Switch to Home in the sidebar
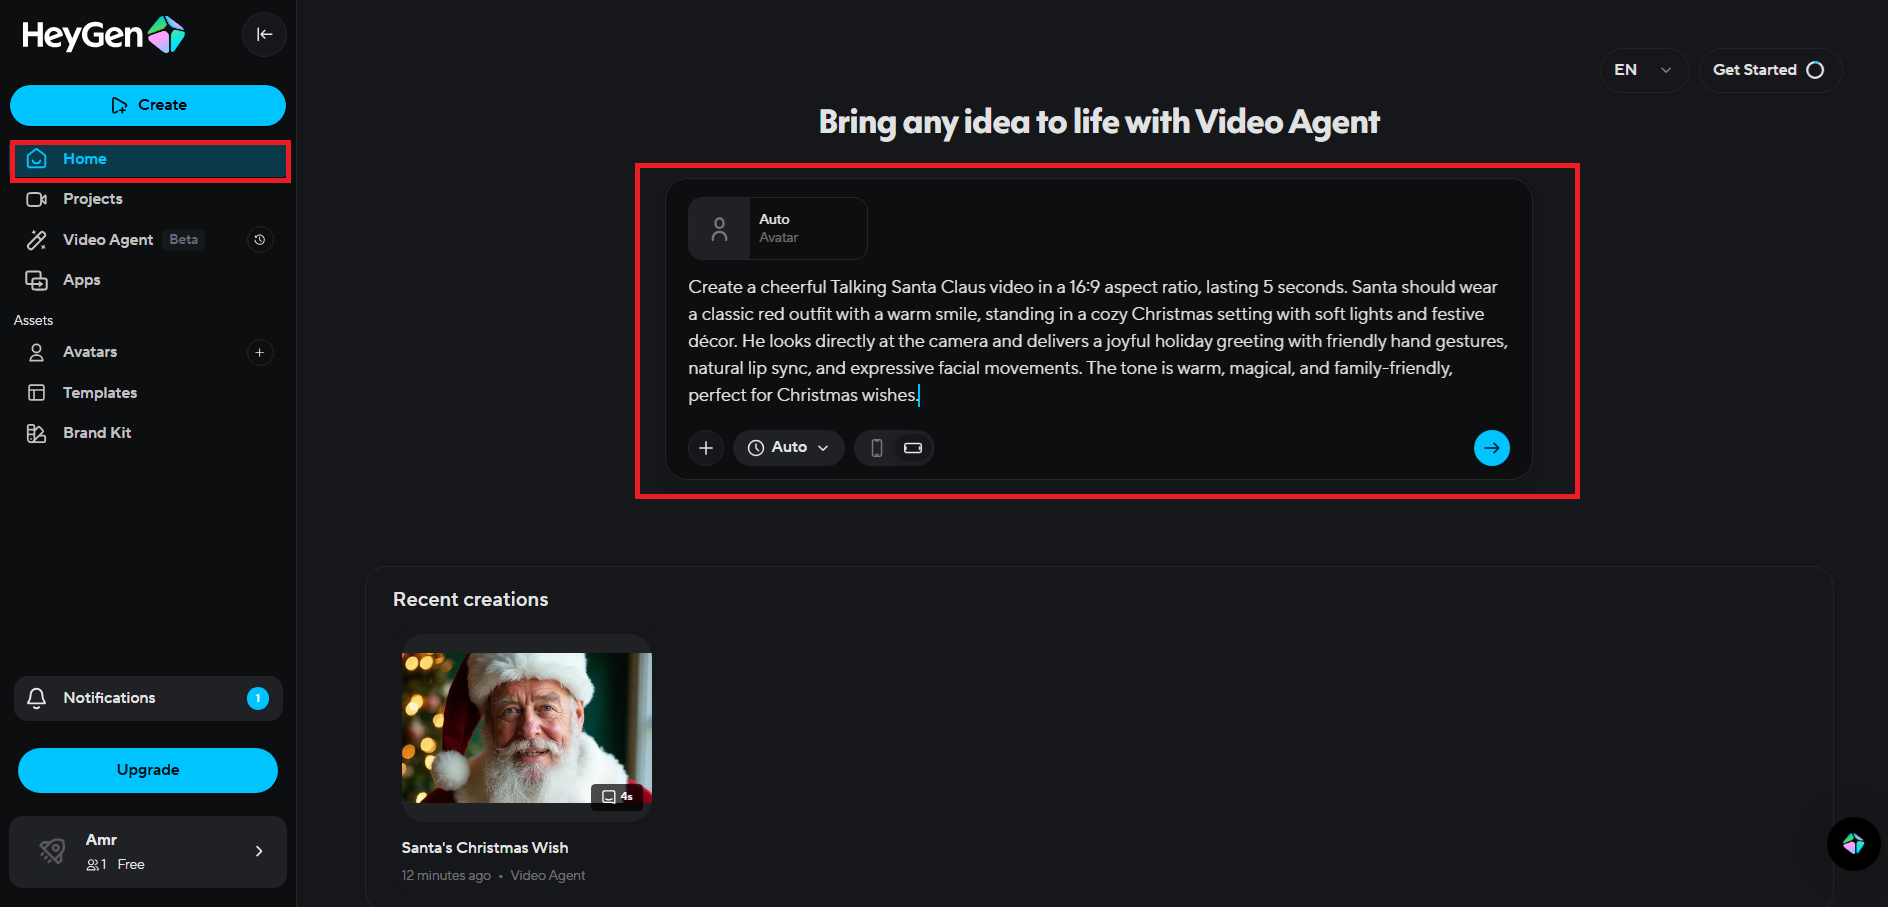 (84, 158)
